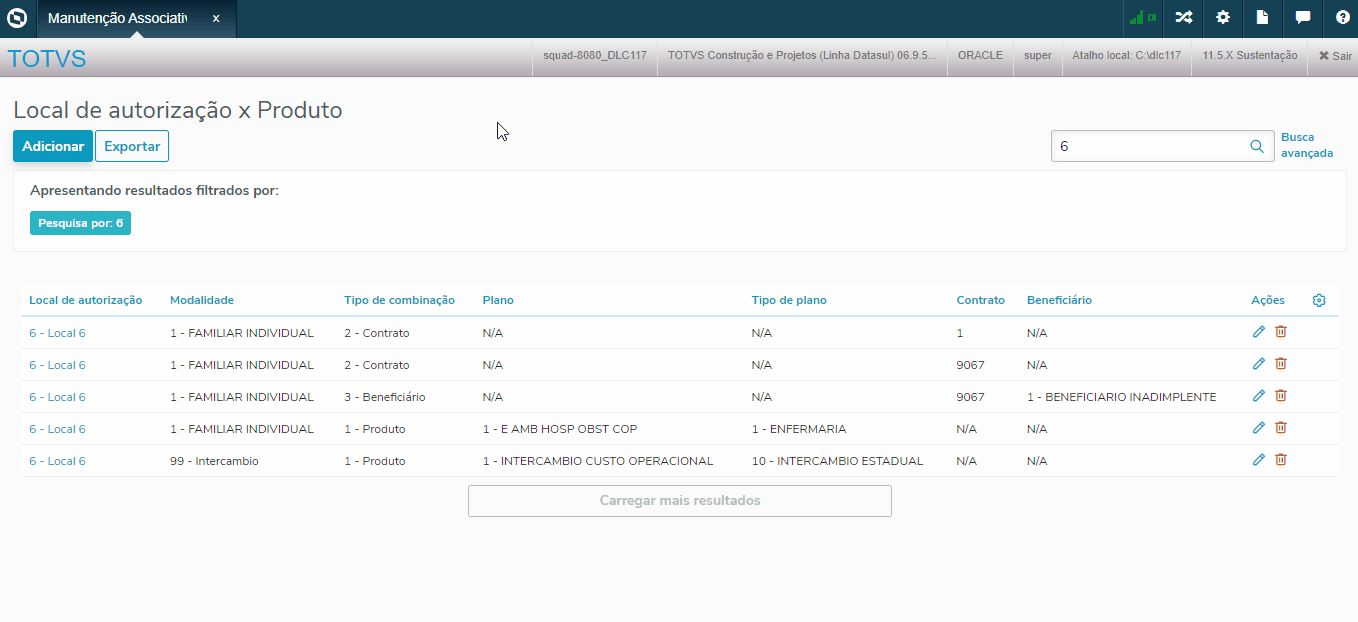
Task: Open 6 - Local 6 link in Intercambio row
Action: click(57, 461)
